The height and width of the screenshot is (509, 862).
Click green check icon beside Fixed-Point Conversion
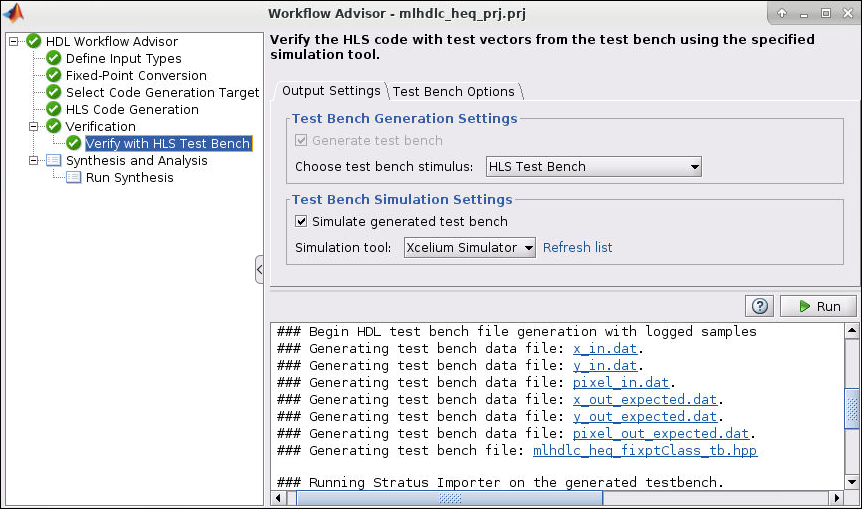tap(54, 76)
